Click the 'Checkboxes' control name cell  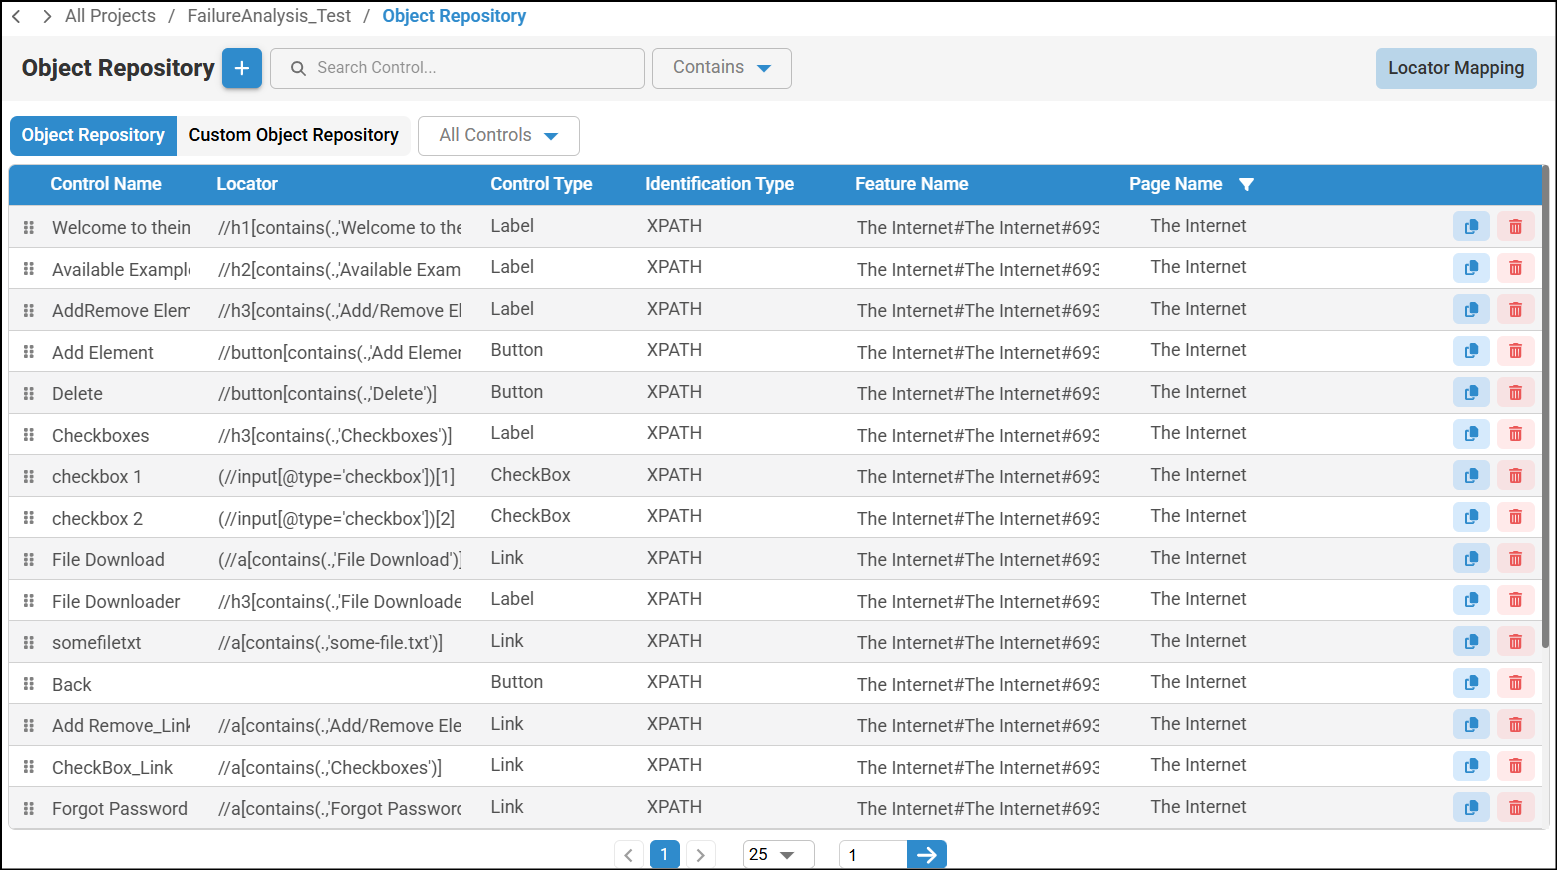[x=100, y=436]
